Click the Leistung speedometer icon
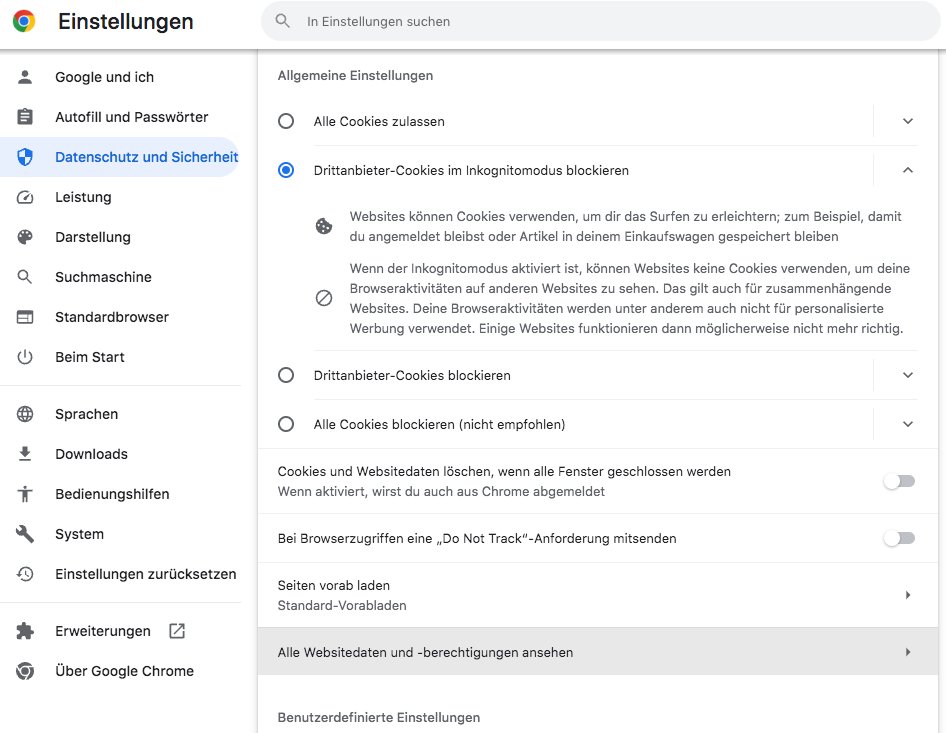Viewport: 946px width, 733px height. (x=25, y=197)
